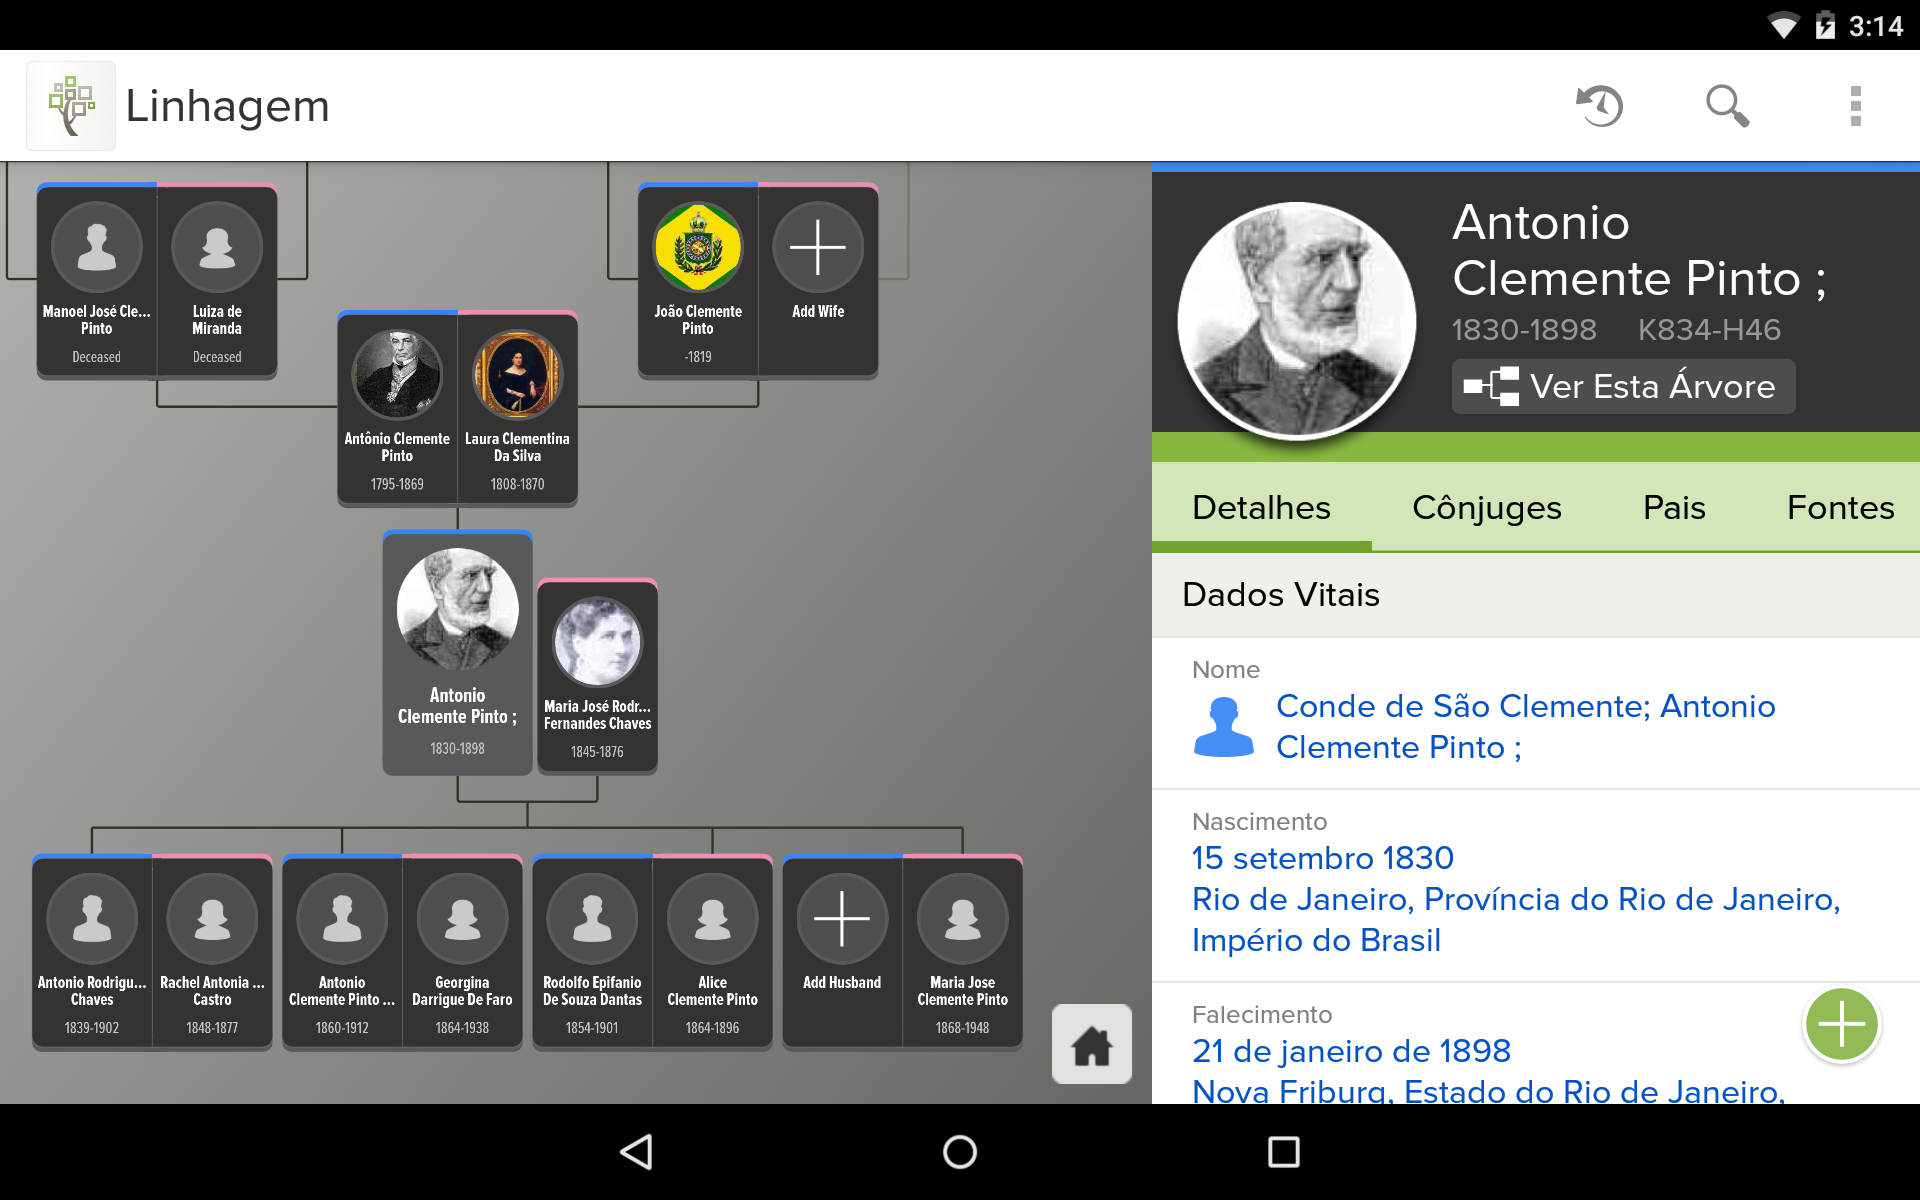Tap the home icon to recenter the tree
This screenshot has height=1200, width=1920.
1091,1044
